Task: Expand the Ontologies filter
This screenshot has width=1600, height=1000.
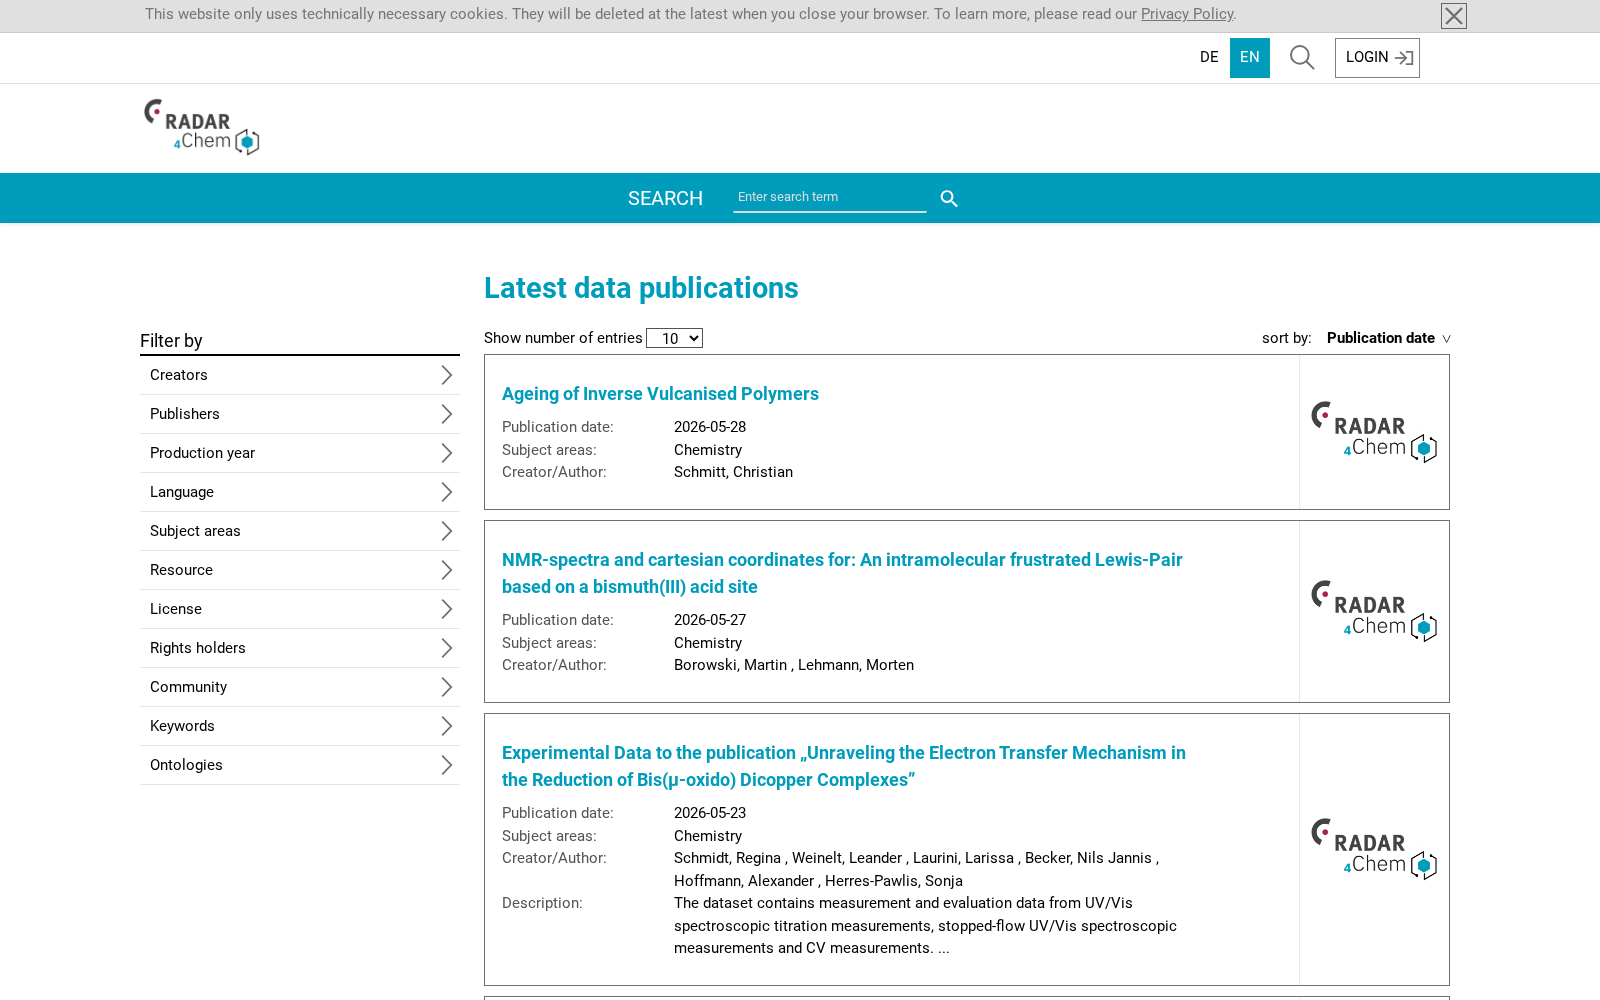Action: point(300,765)
